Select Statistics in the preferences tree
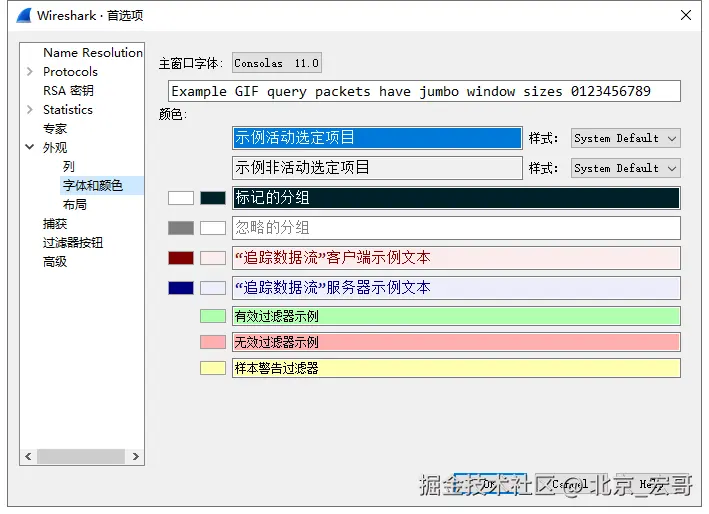This screenshot has width=709, height=514. tap(68, 109)
